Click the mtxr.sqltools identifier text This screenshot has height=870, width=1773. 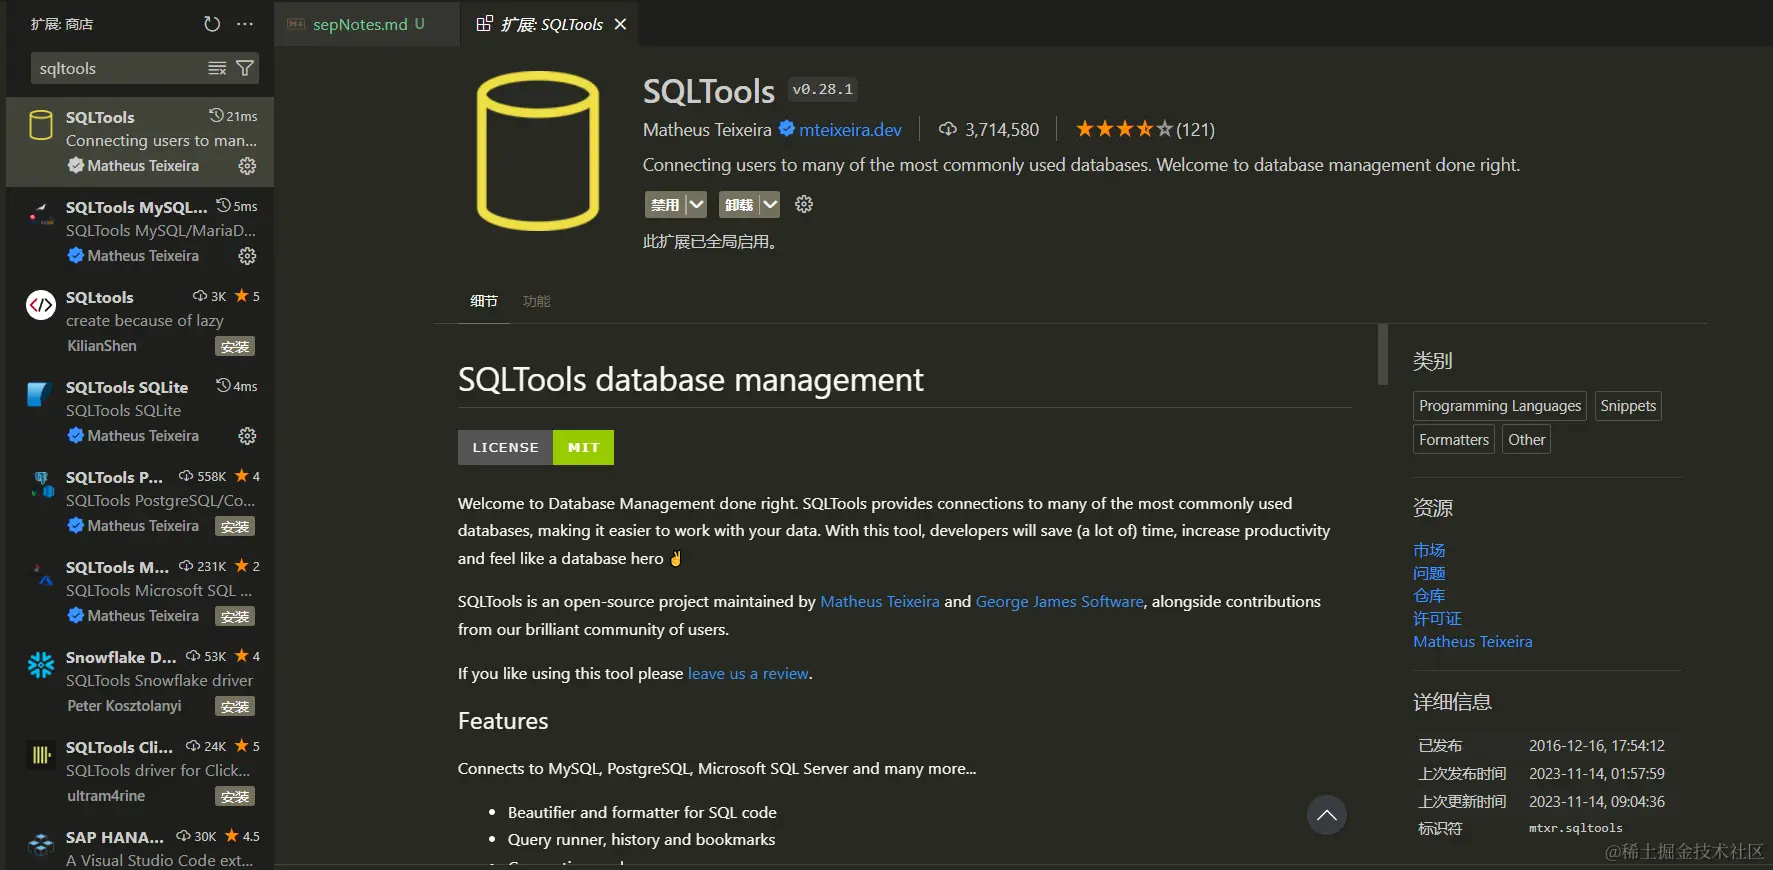coord(1576,828)
